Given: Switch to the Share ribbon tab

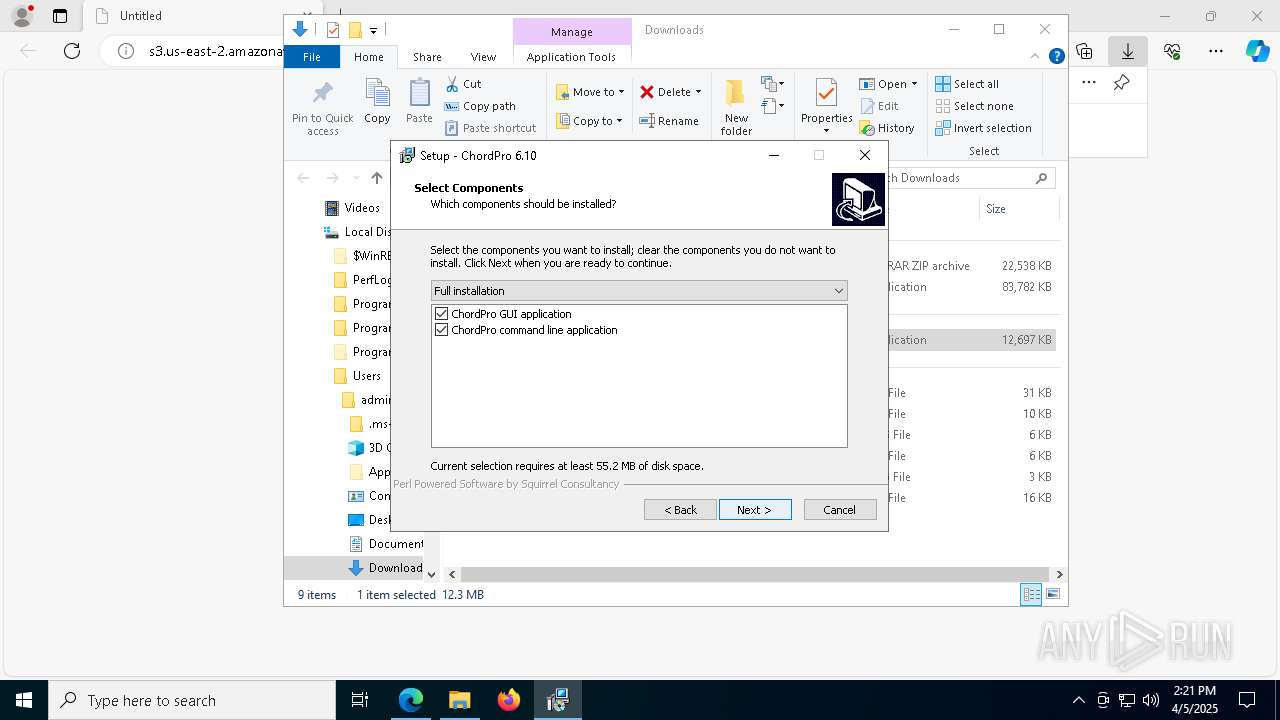Looking at the screenshot, I should pyautogui.click(x=427, y=57).
